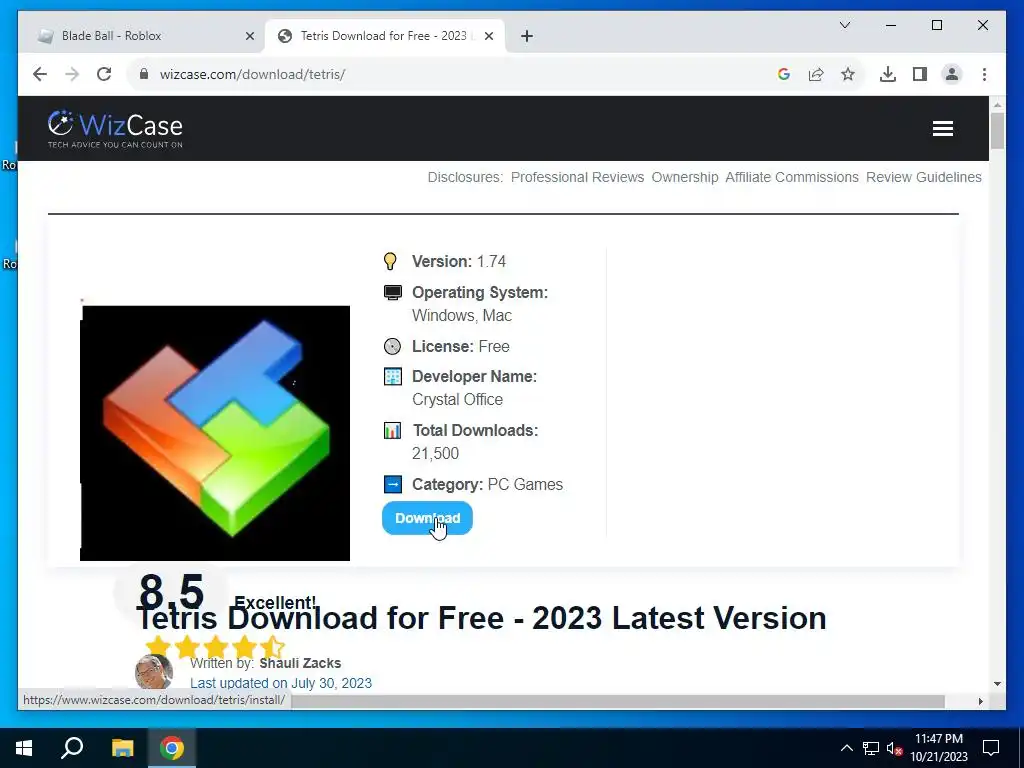This screenshot has width=1024, height=768.
Task: Click the address bar URL
Action: pyautogui.click(x=252, y=74)
